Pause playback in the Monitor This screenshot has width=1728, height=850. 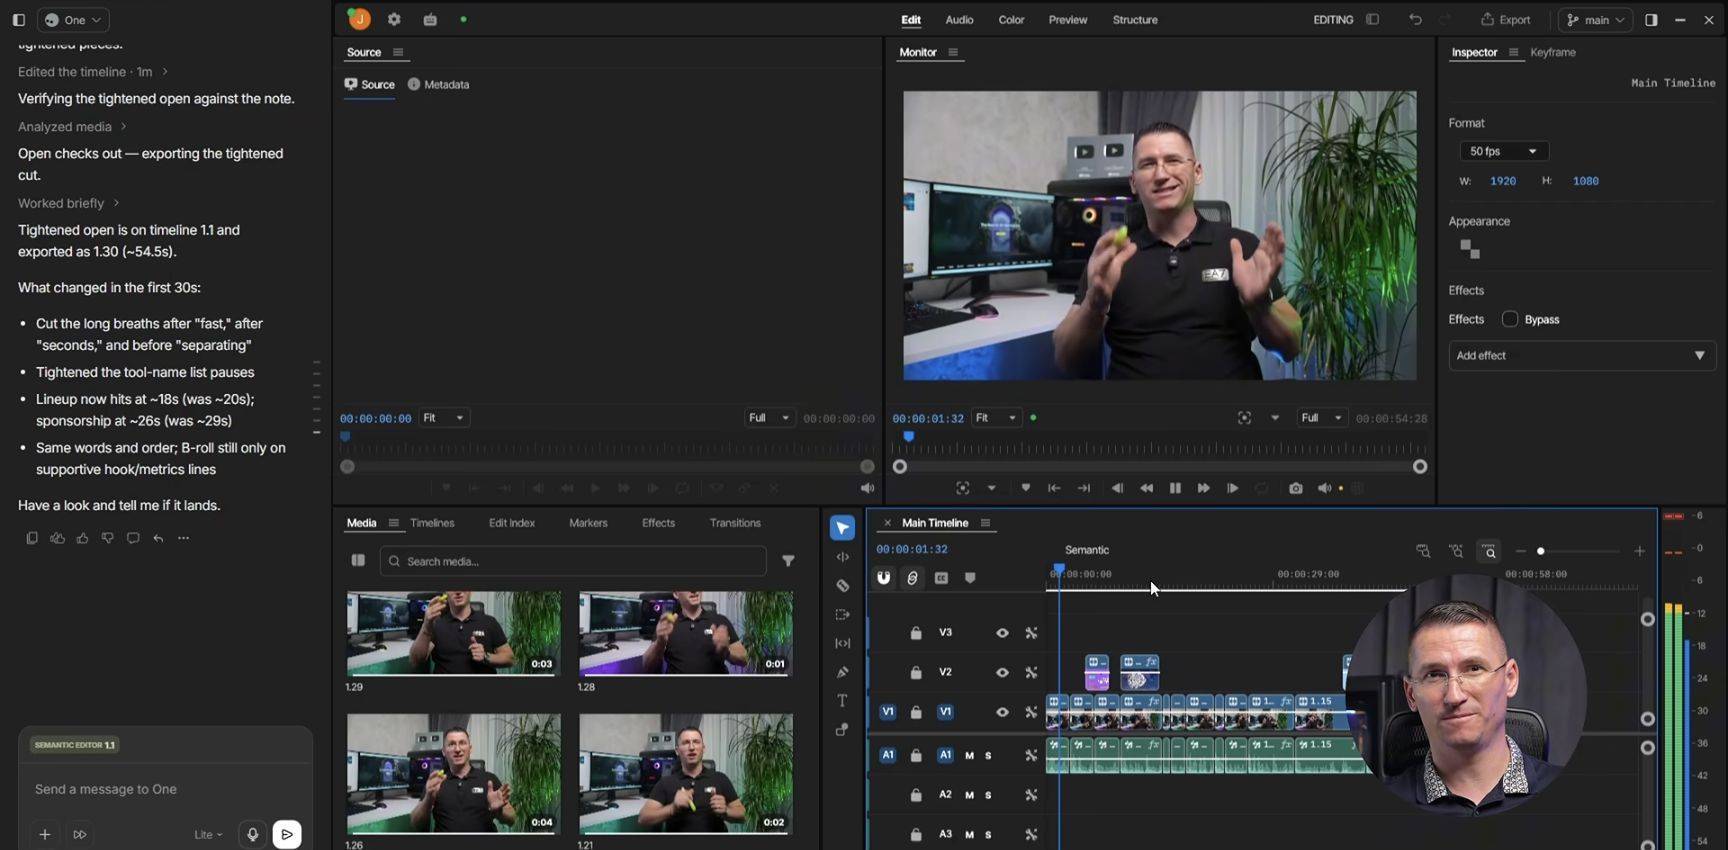coord(1175,488)
